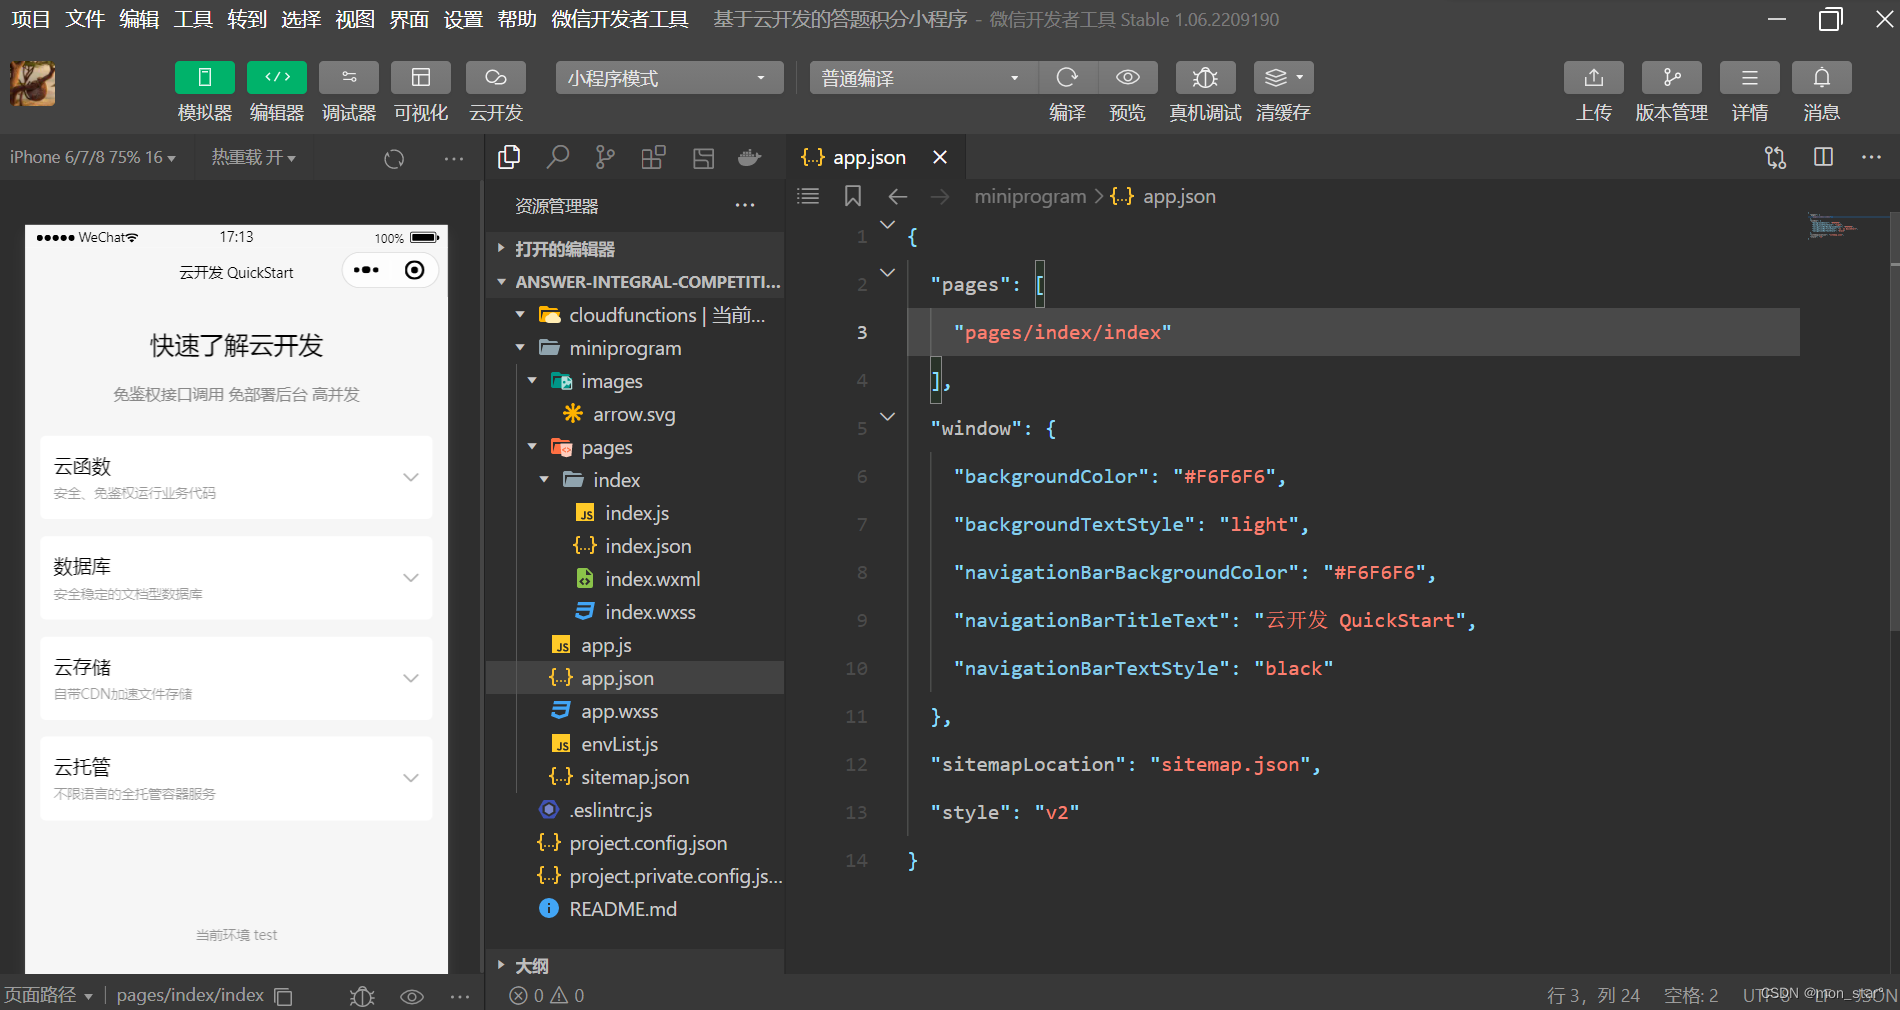
Task: Open the 编辑 menu
Action: click(139, 19)
